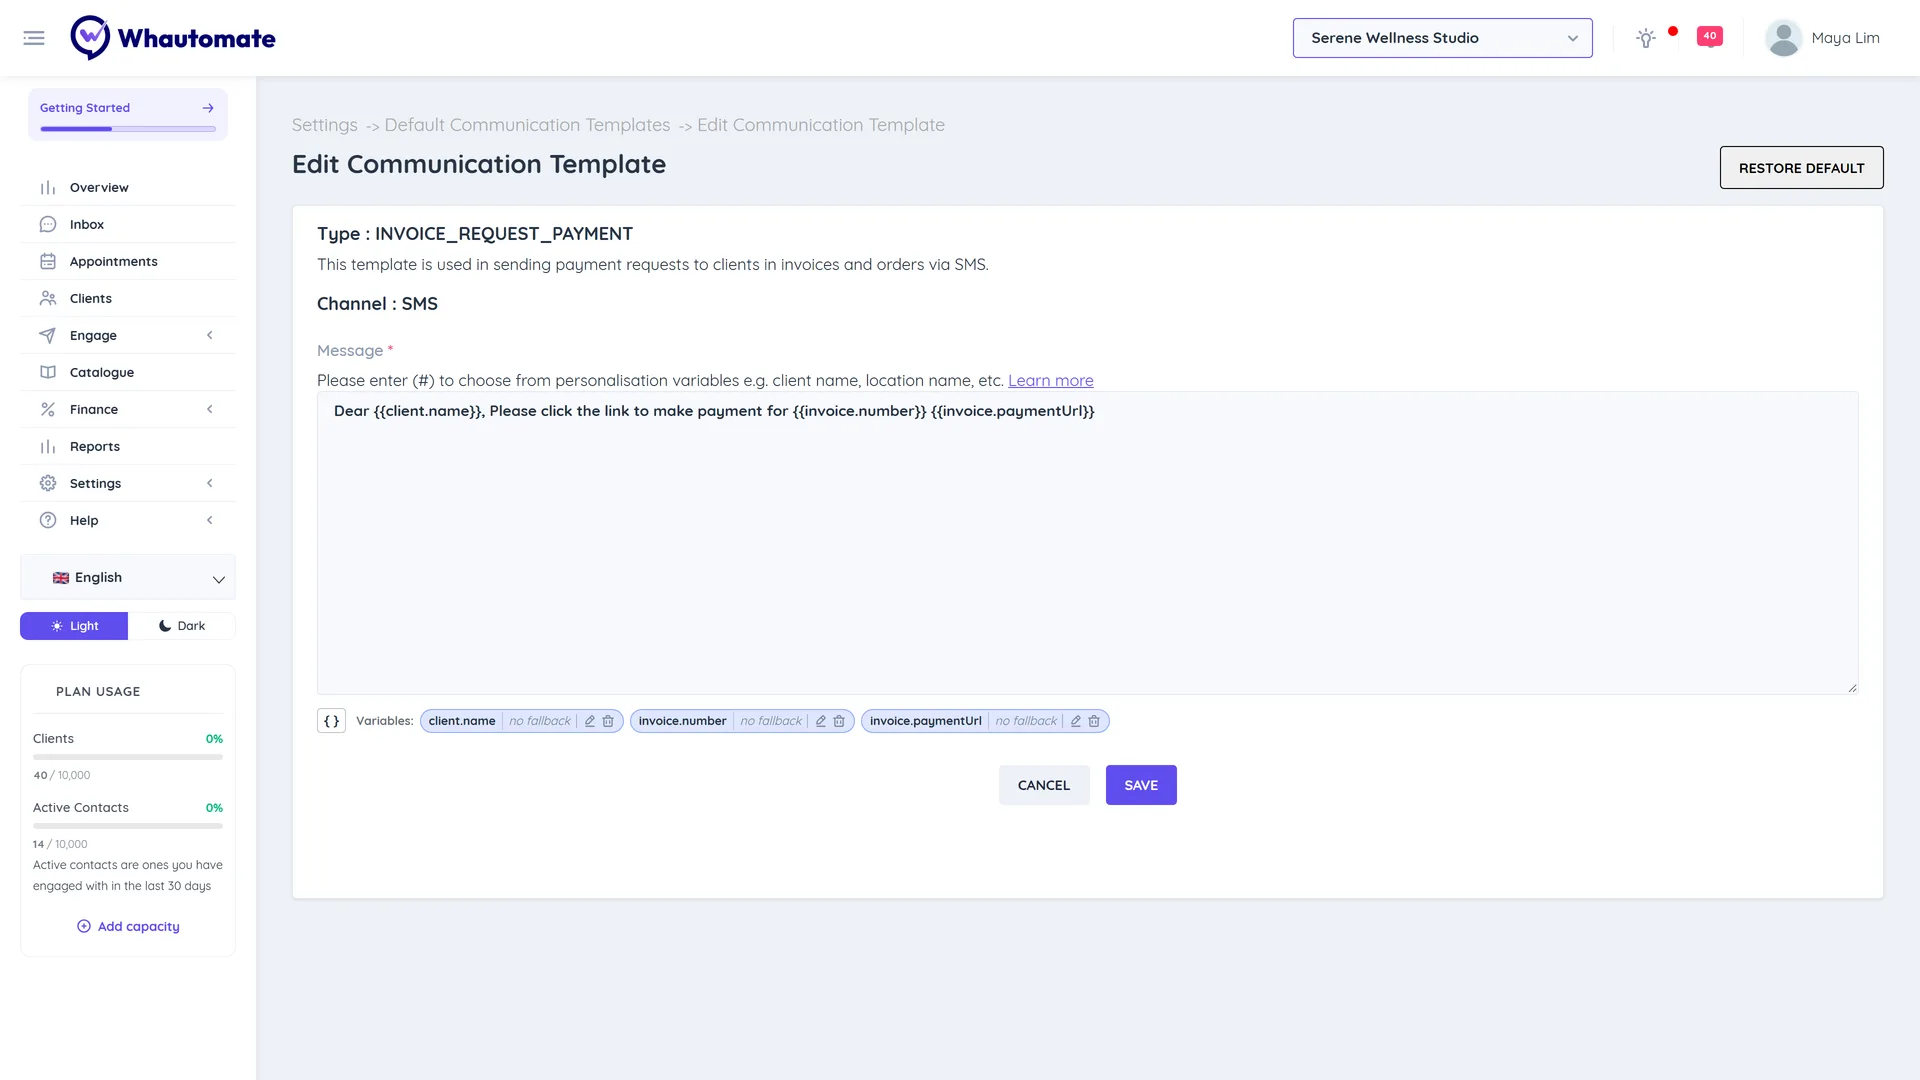Image resolution: width=1920 pixels, height=1080 pixels.
Task: Open the Learn more link
Action: (x=1050, y=380)
